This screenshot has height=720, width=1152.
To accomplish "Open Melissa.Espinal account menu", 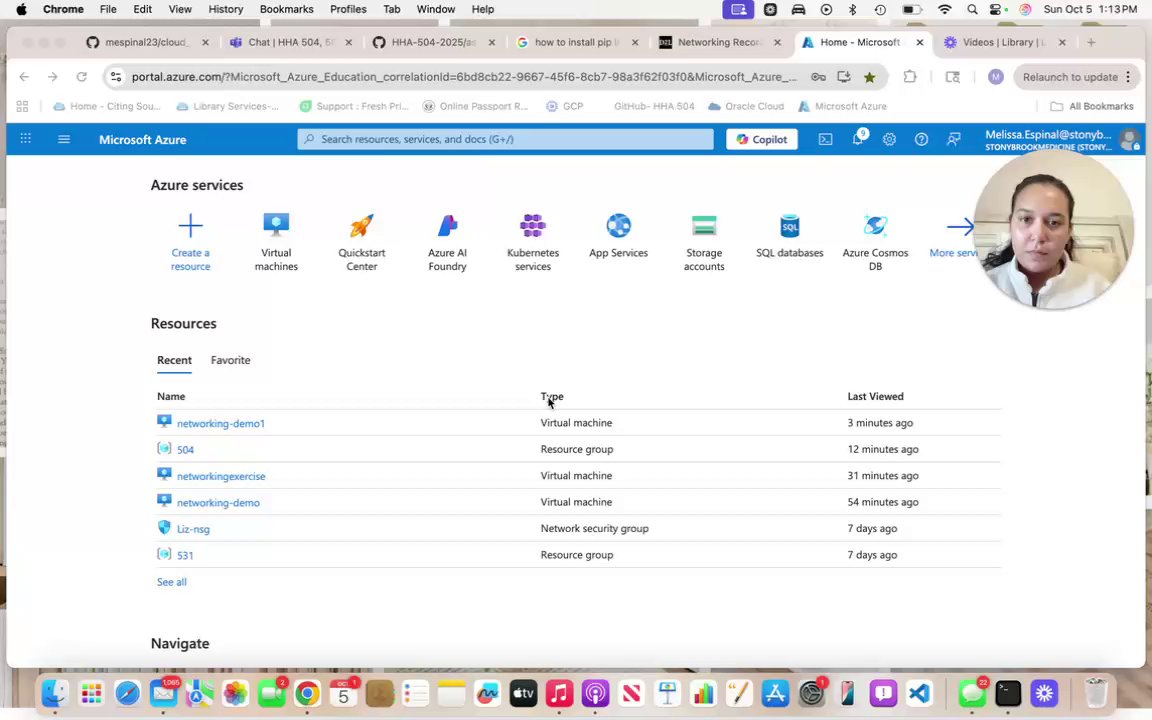I will coord(1062,139).
